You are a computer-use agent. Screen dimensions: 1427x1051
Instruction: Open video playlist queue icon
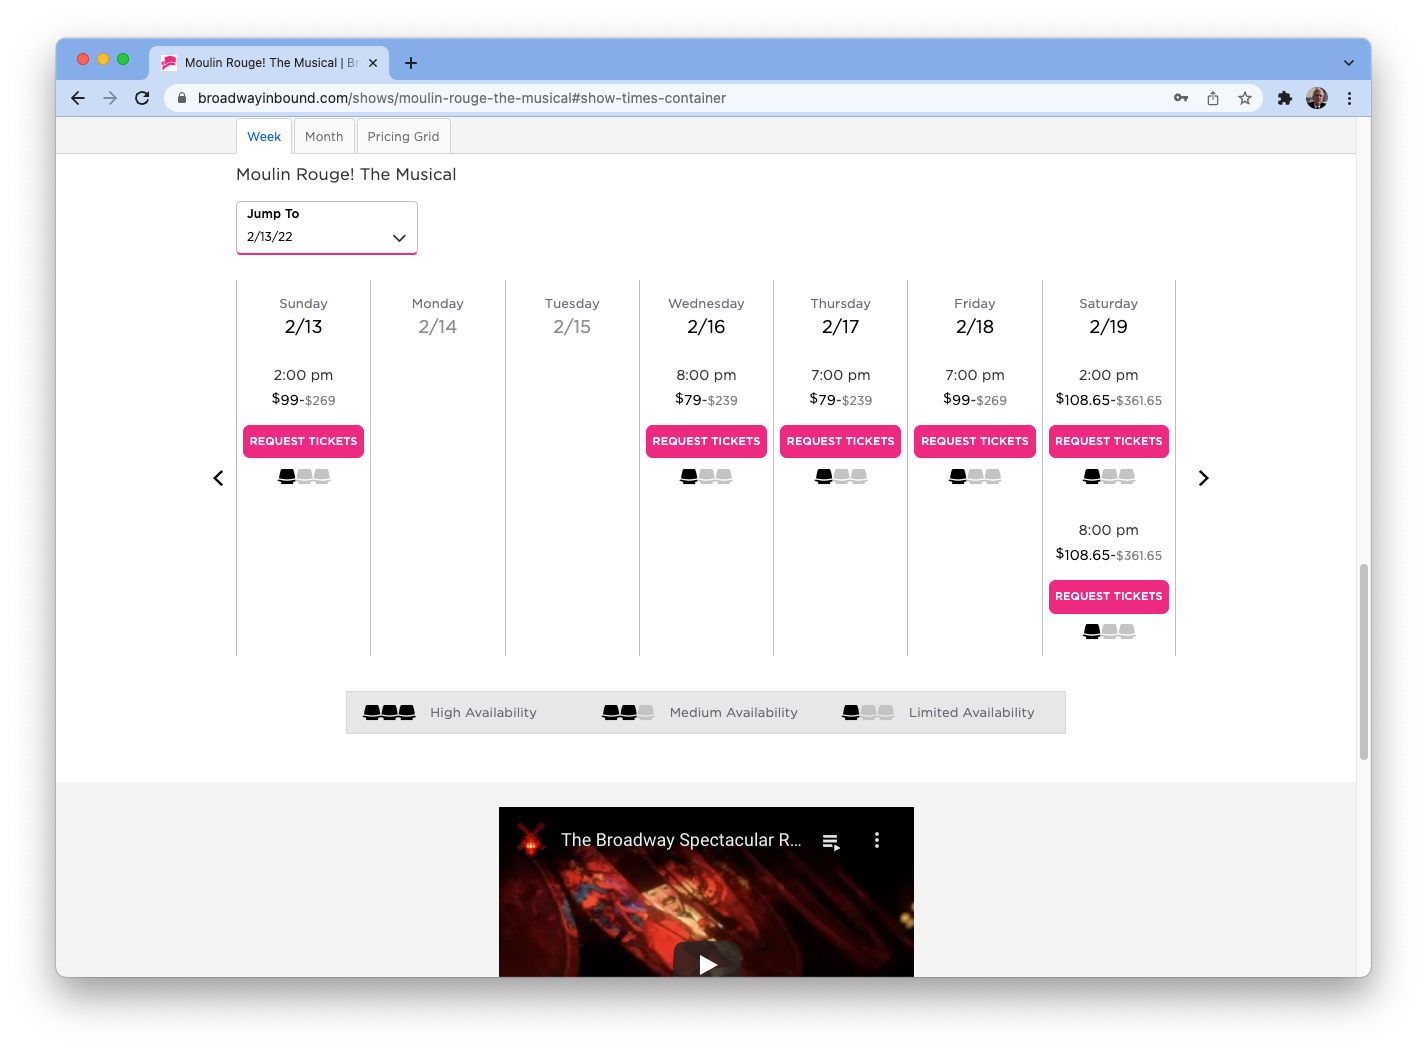coord(831,841)
